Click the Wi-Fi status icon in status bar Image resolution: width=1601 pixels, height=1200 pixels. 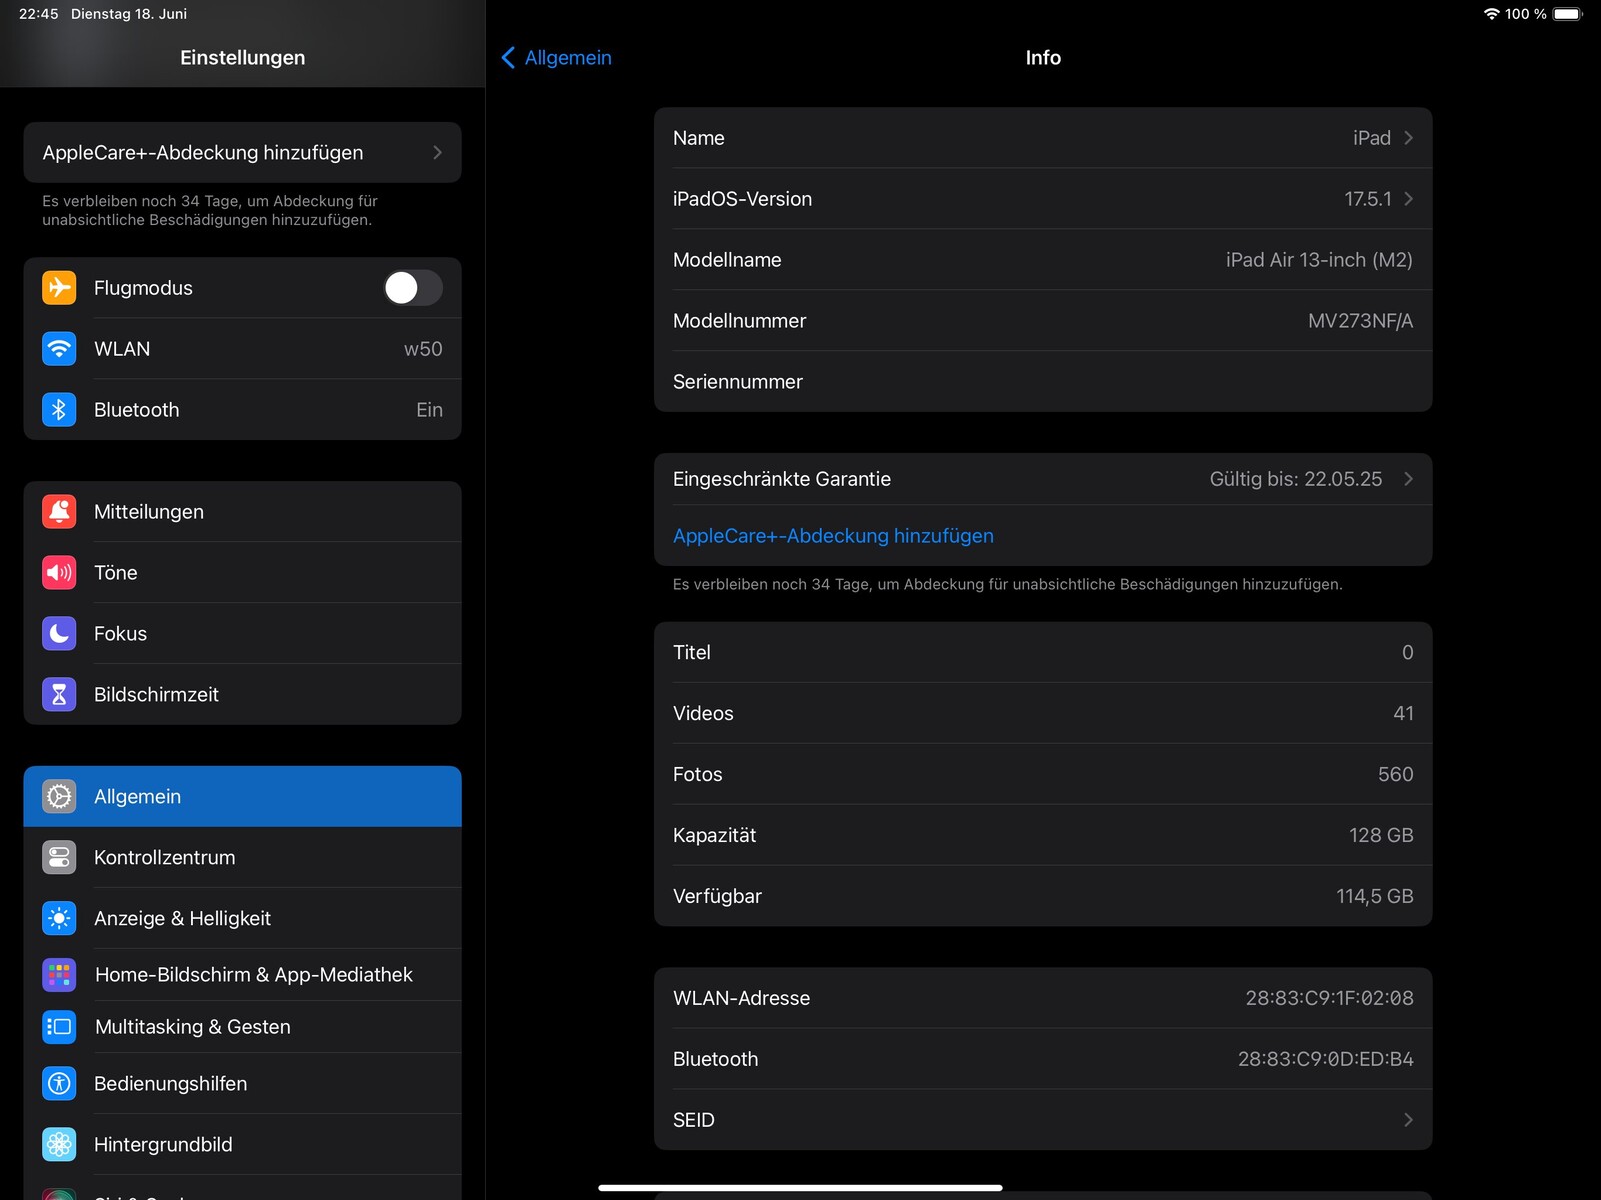(1491, 14)
